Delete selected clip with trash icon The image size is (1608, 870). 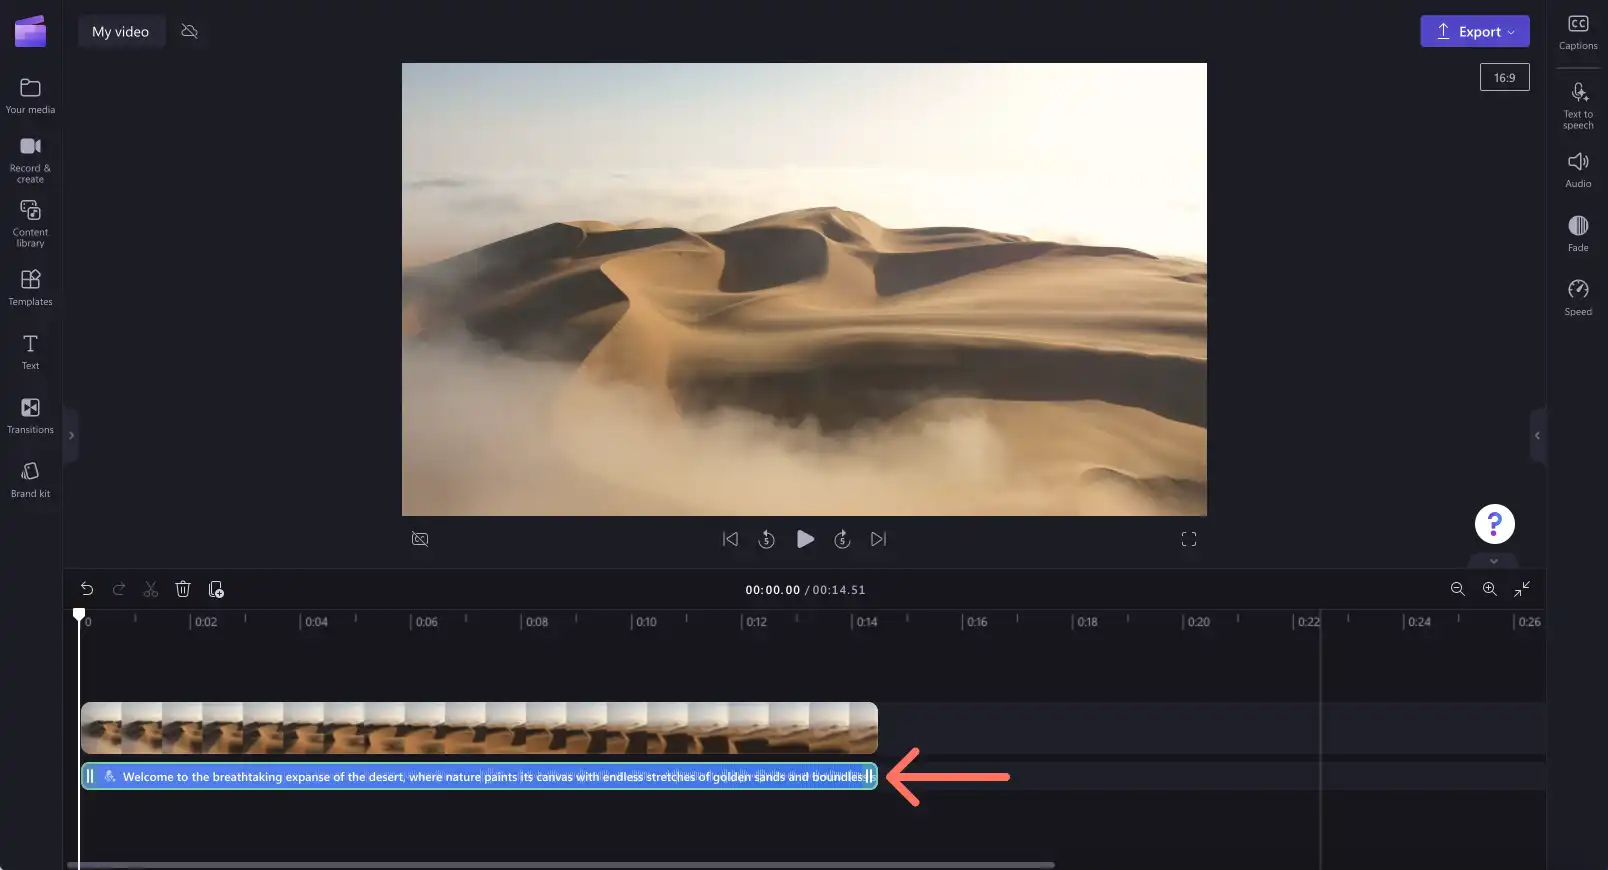183,589
